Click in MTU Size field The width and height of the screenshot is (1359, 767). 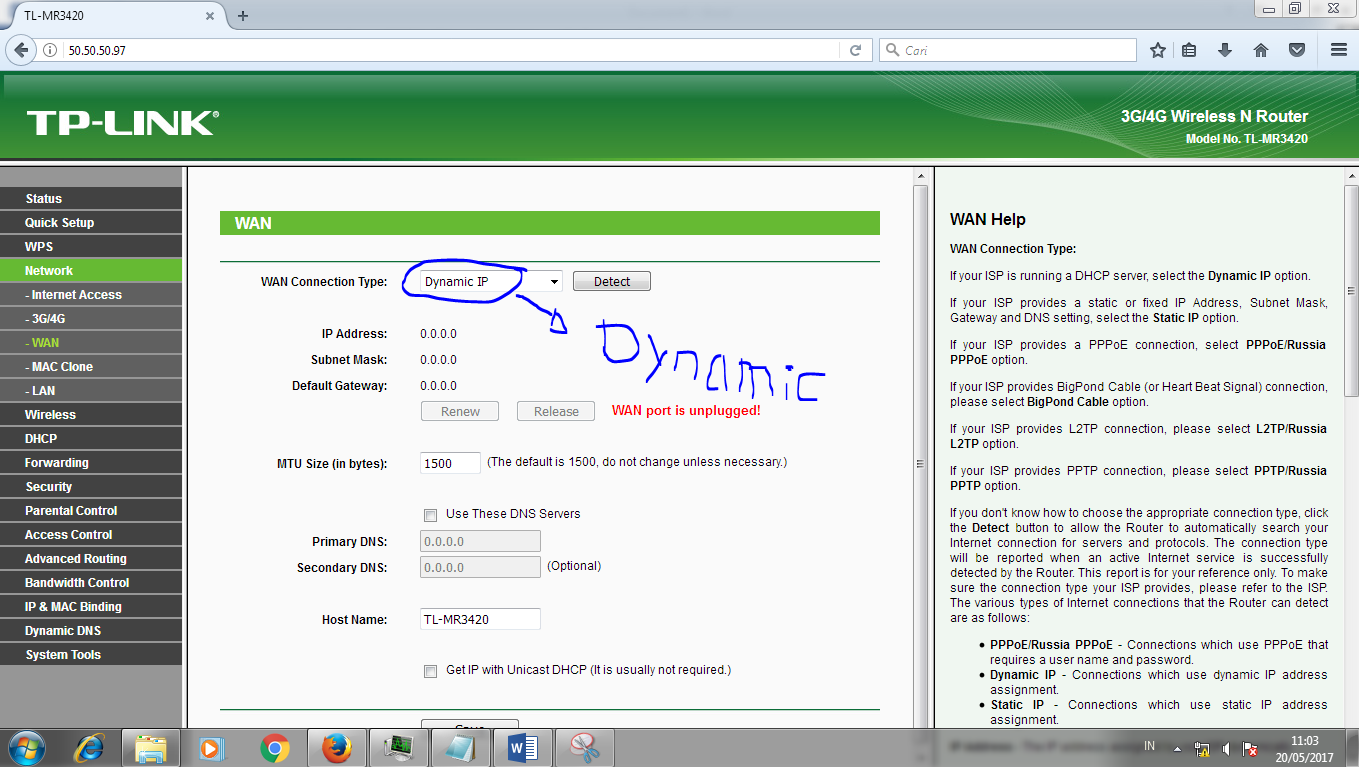(450, 463)
